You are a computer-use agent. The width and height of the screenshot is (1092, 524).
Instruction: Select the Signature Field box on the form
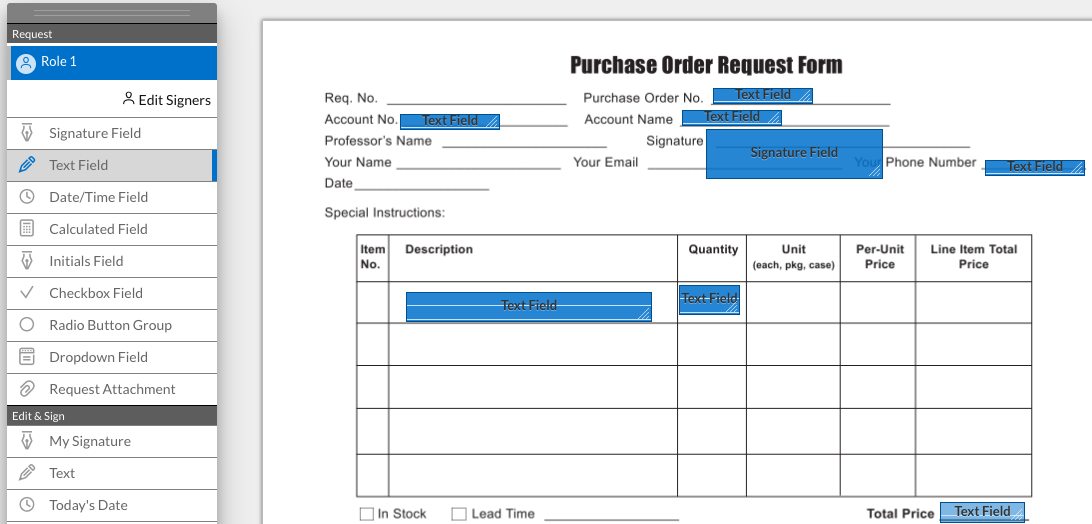(794, 153)
